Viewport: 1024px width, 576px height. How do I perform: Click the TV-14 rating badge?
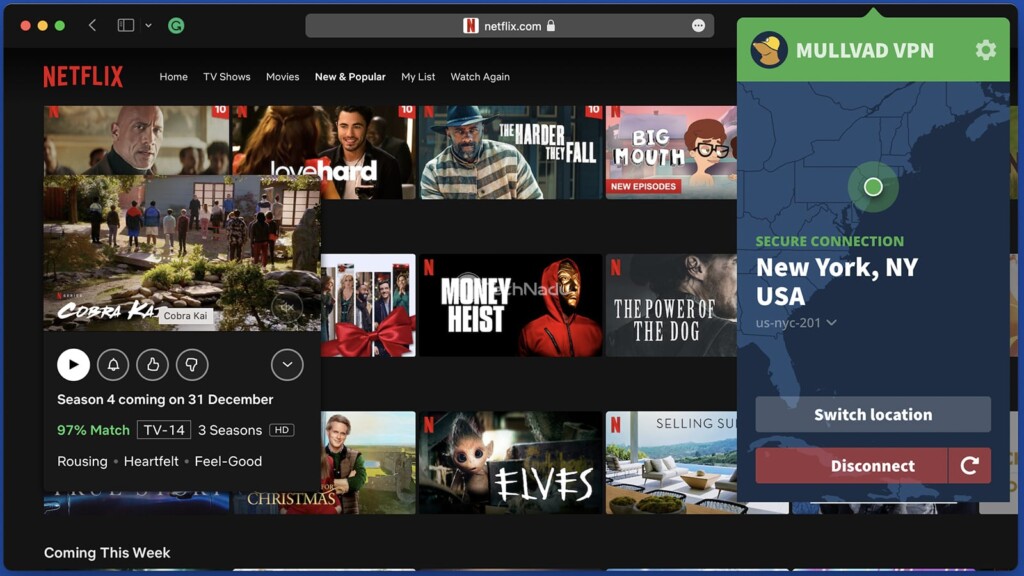pos(164,430)
